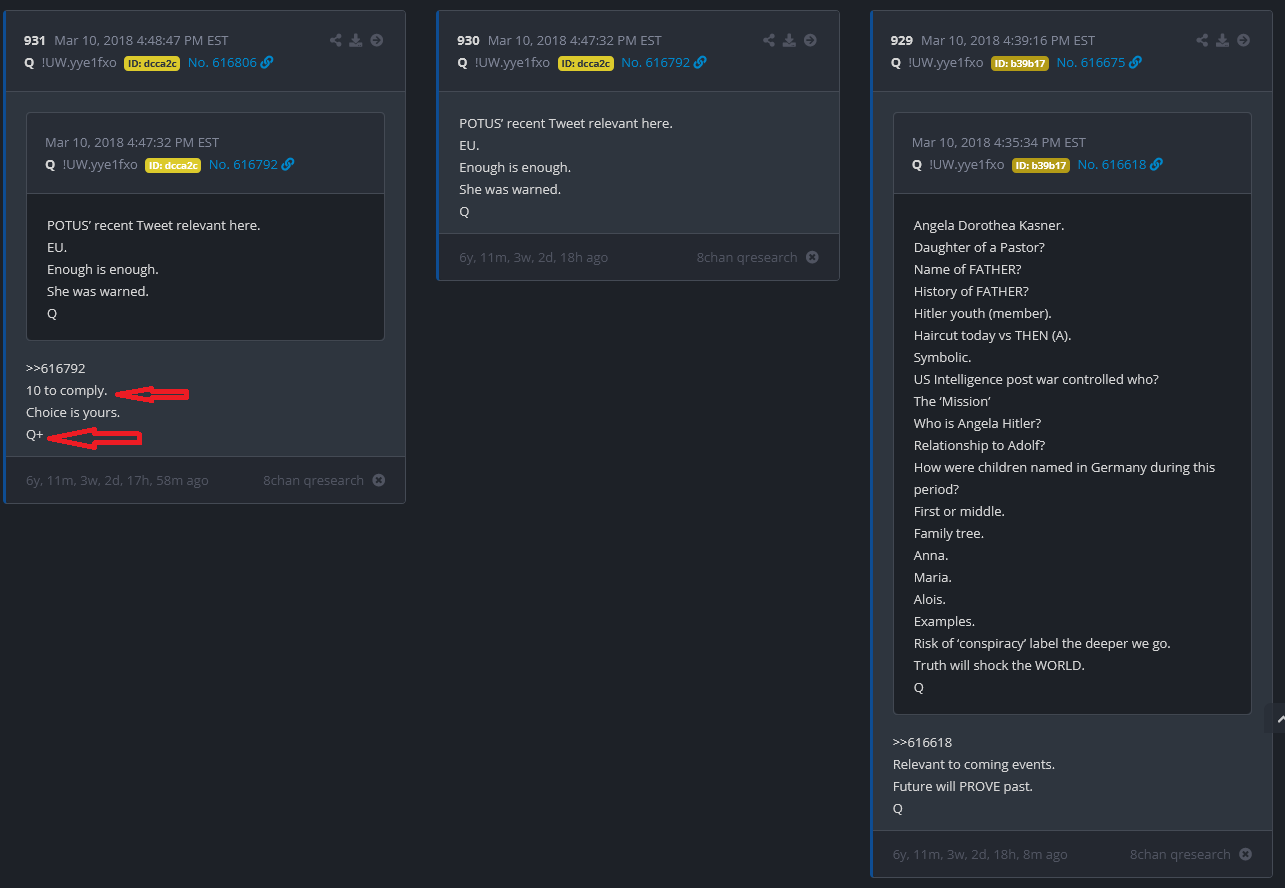The height and width of the screenshot is (888, 1285).
Task: Download post 931 using download icon
Action: [x=356, y=41]
